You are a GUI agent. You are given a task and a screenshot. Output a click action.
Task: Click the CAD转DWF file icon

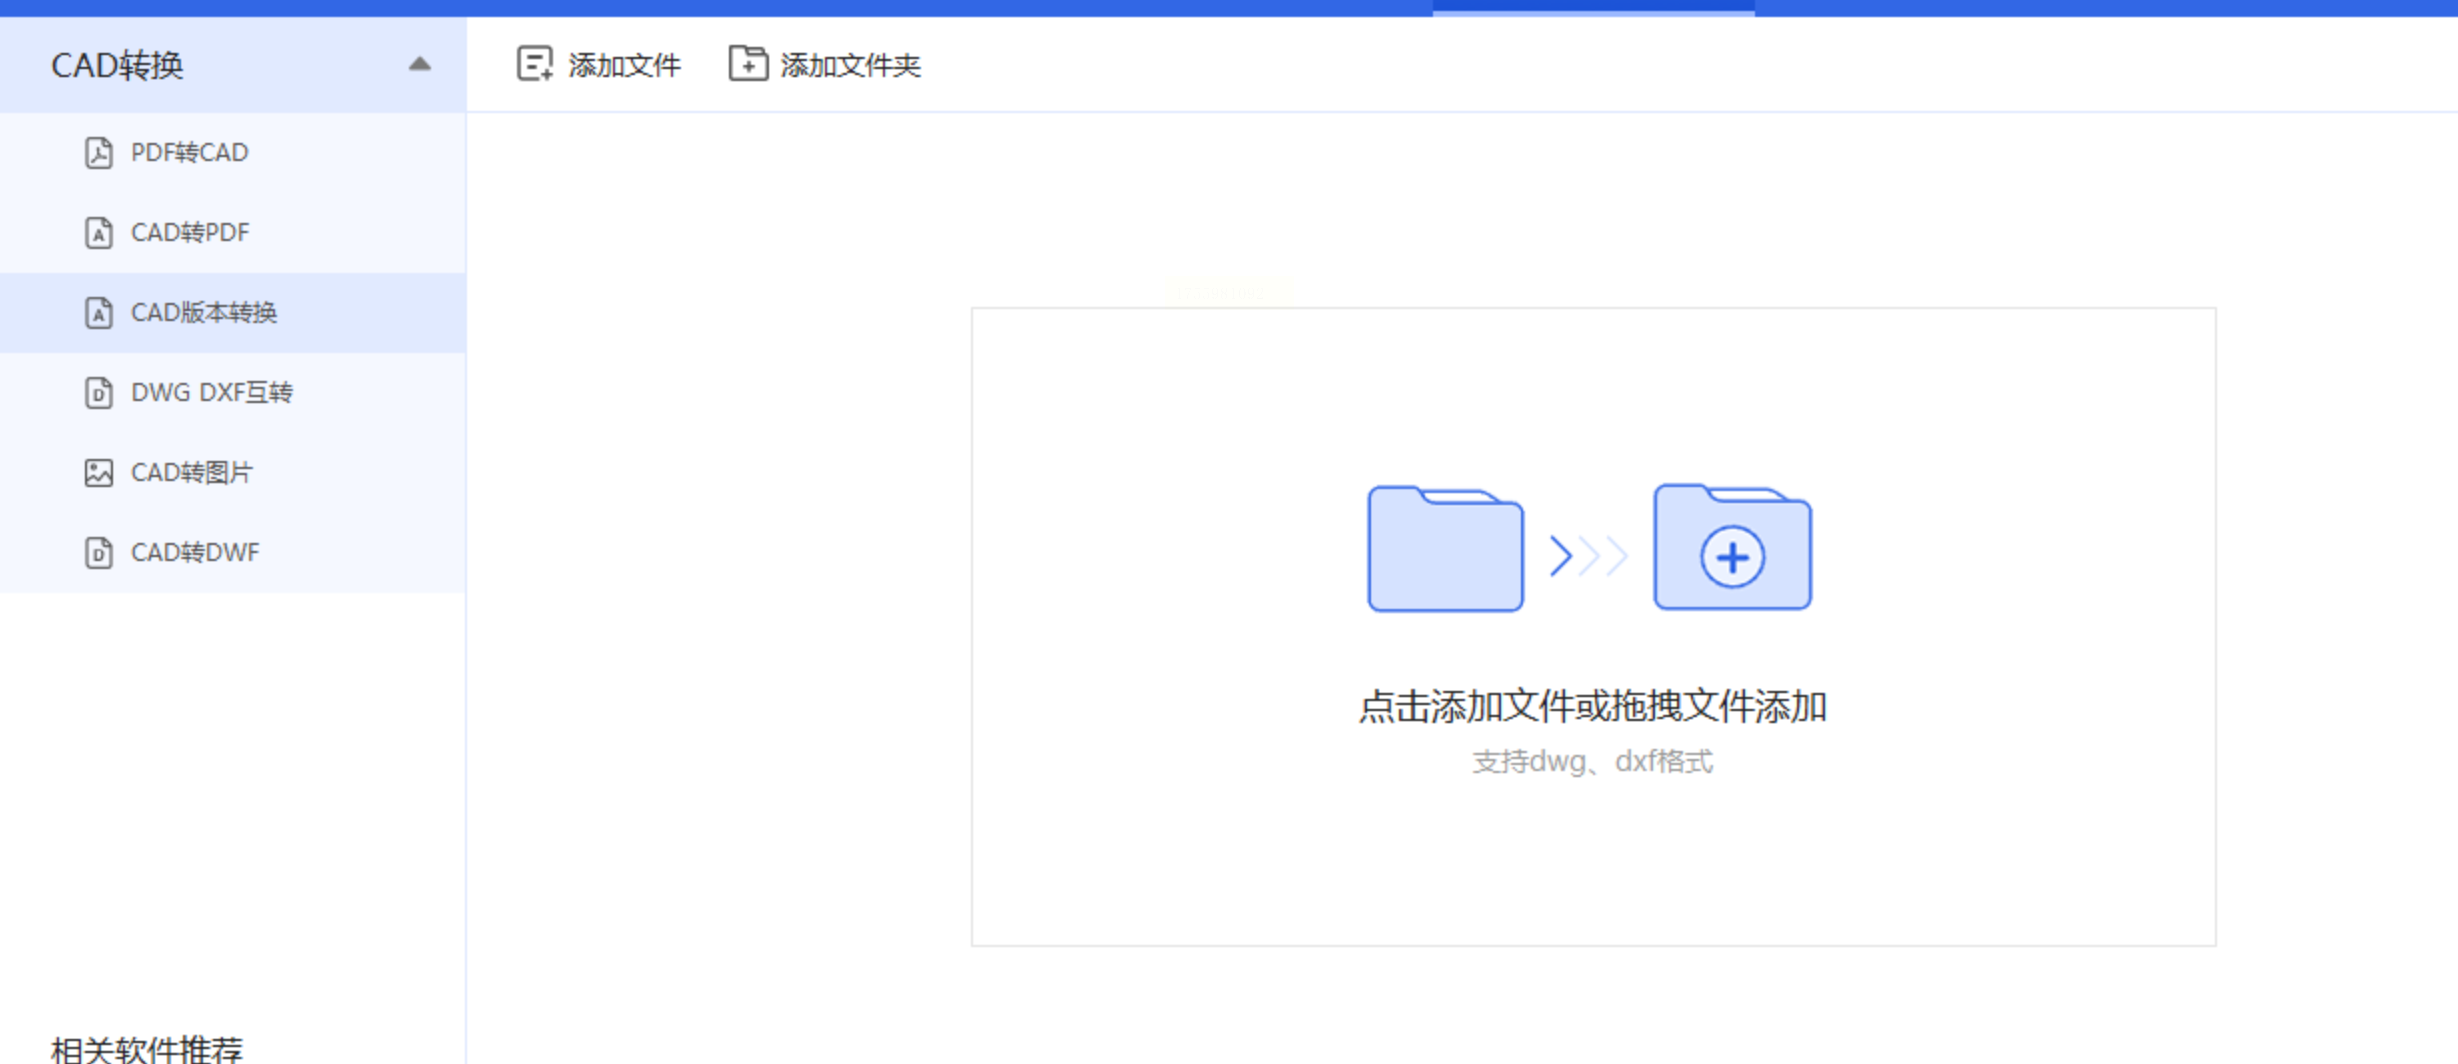click(98, 553)
